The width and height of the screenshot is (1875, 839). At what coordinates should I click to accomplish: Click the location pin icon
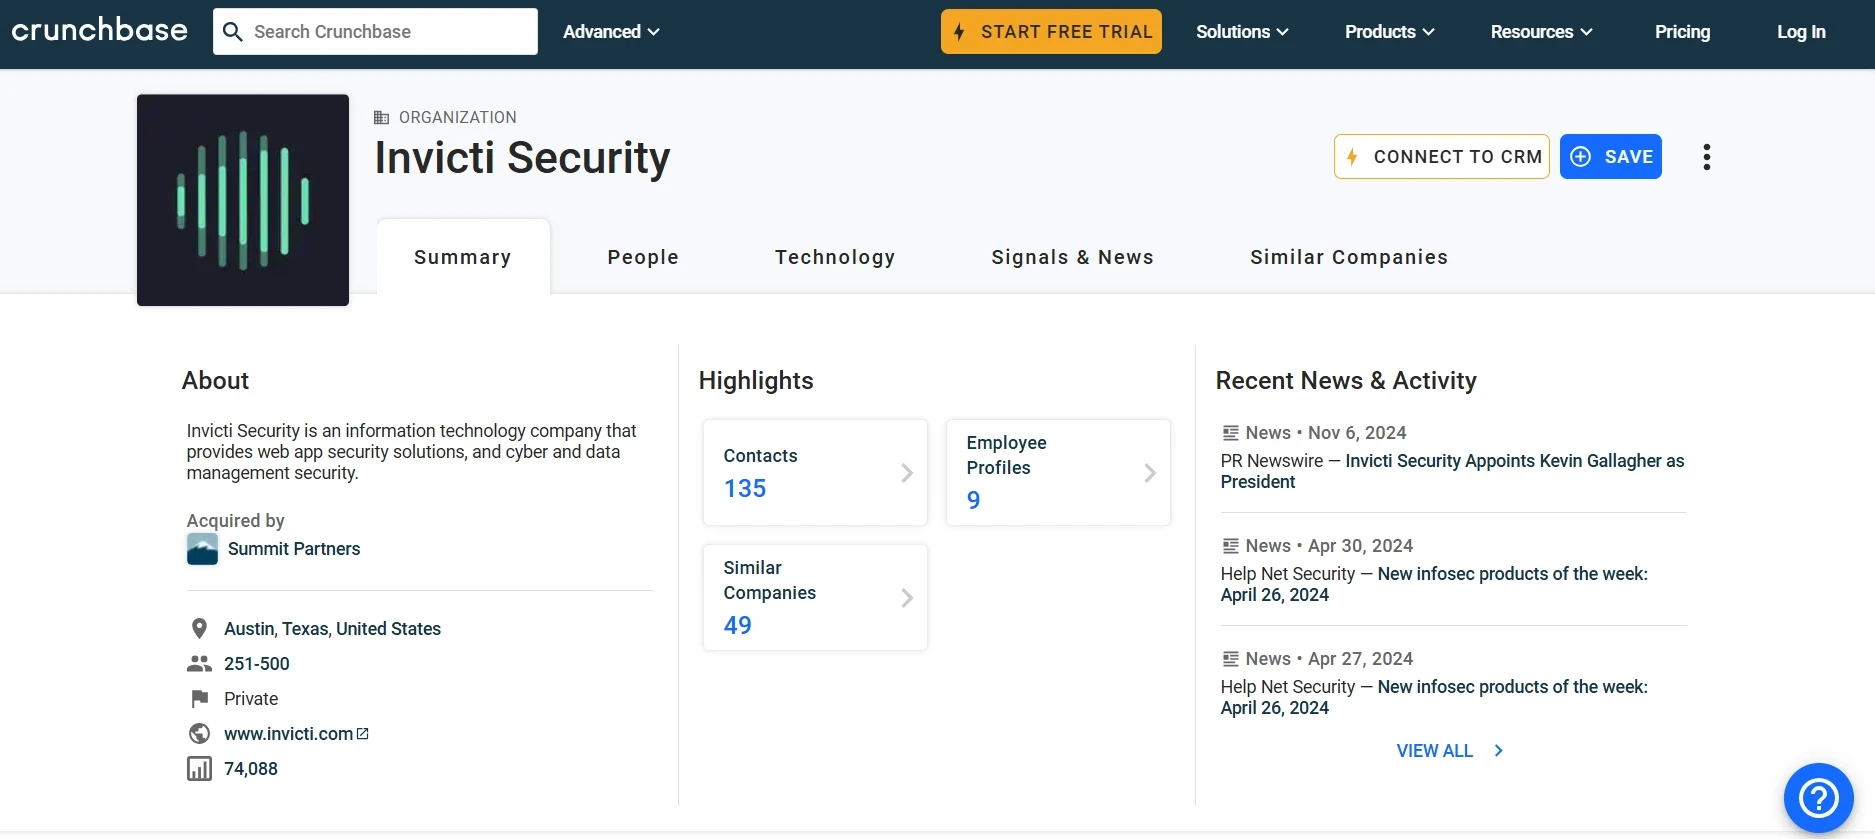[x=199, y=629]
